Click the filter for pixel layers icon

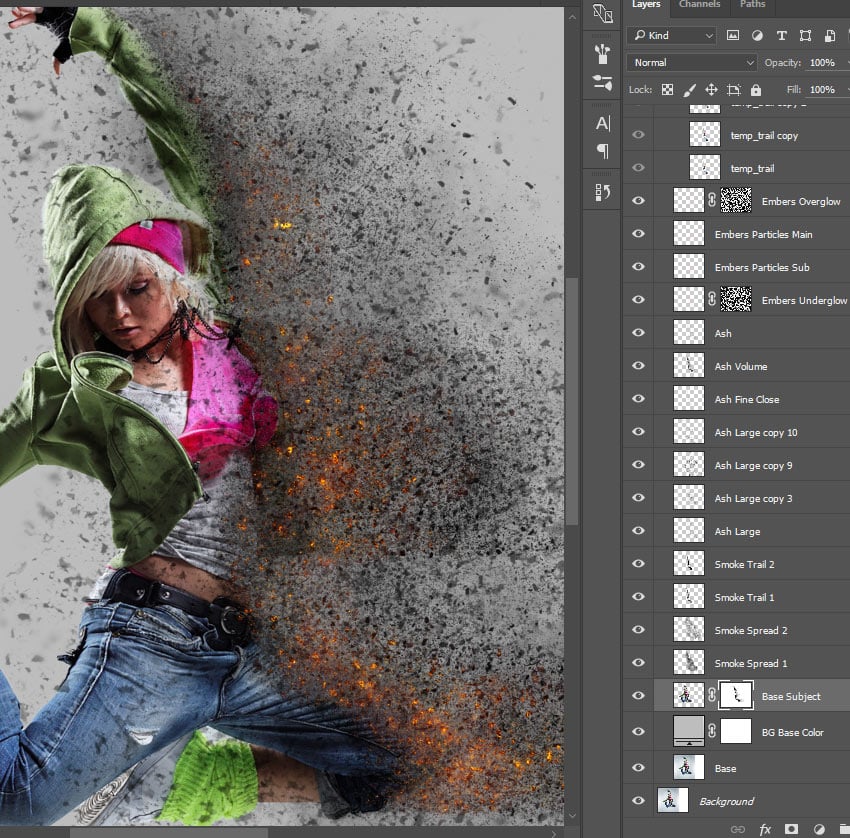(733, 35)
